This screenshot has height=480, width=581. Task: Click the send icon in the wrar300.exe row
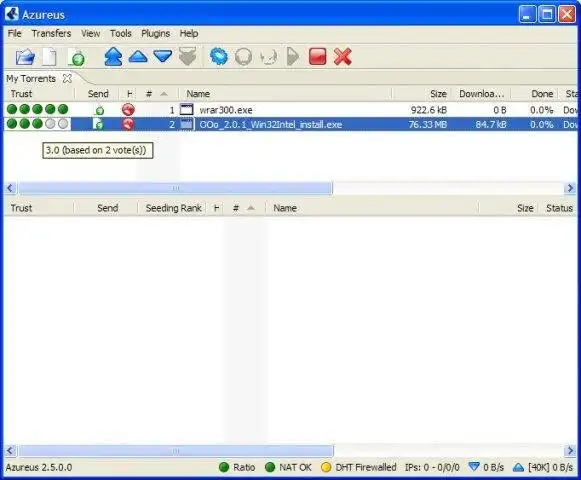[x=99, y=110]
